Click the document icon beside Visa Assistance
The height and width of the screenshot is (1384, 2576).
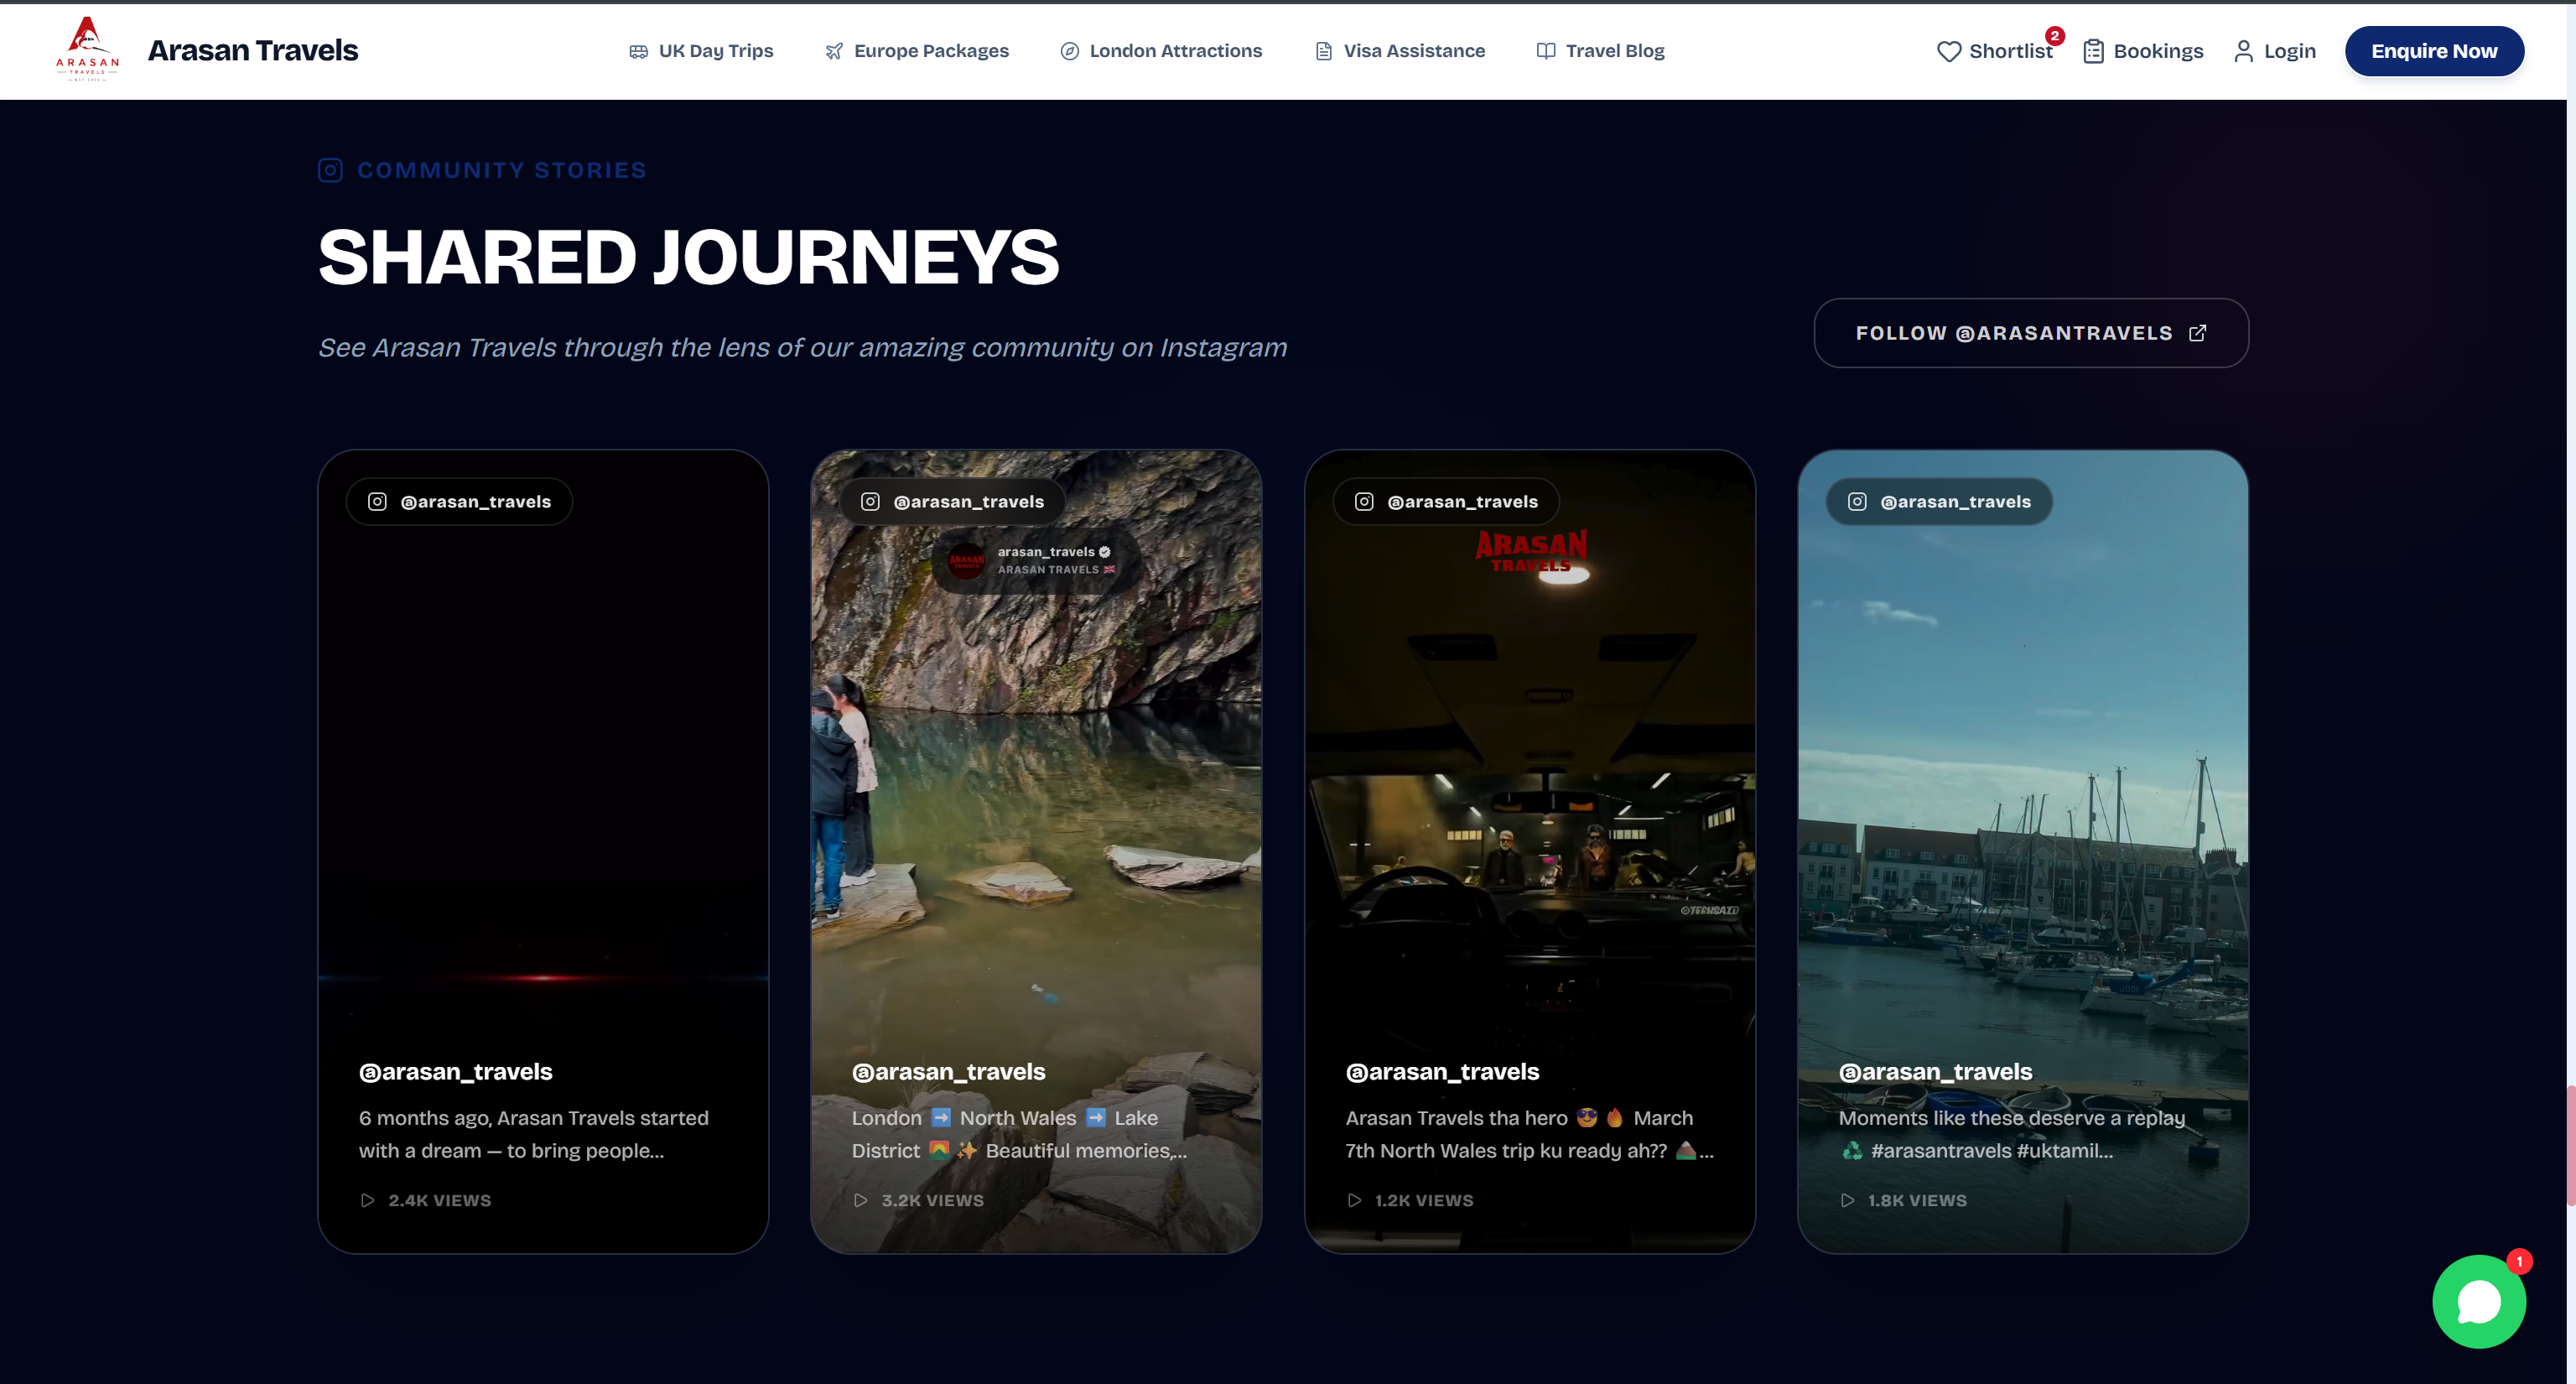point(1324,51)
